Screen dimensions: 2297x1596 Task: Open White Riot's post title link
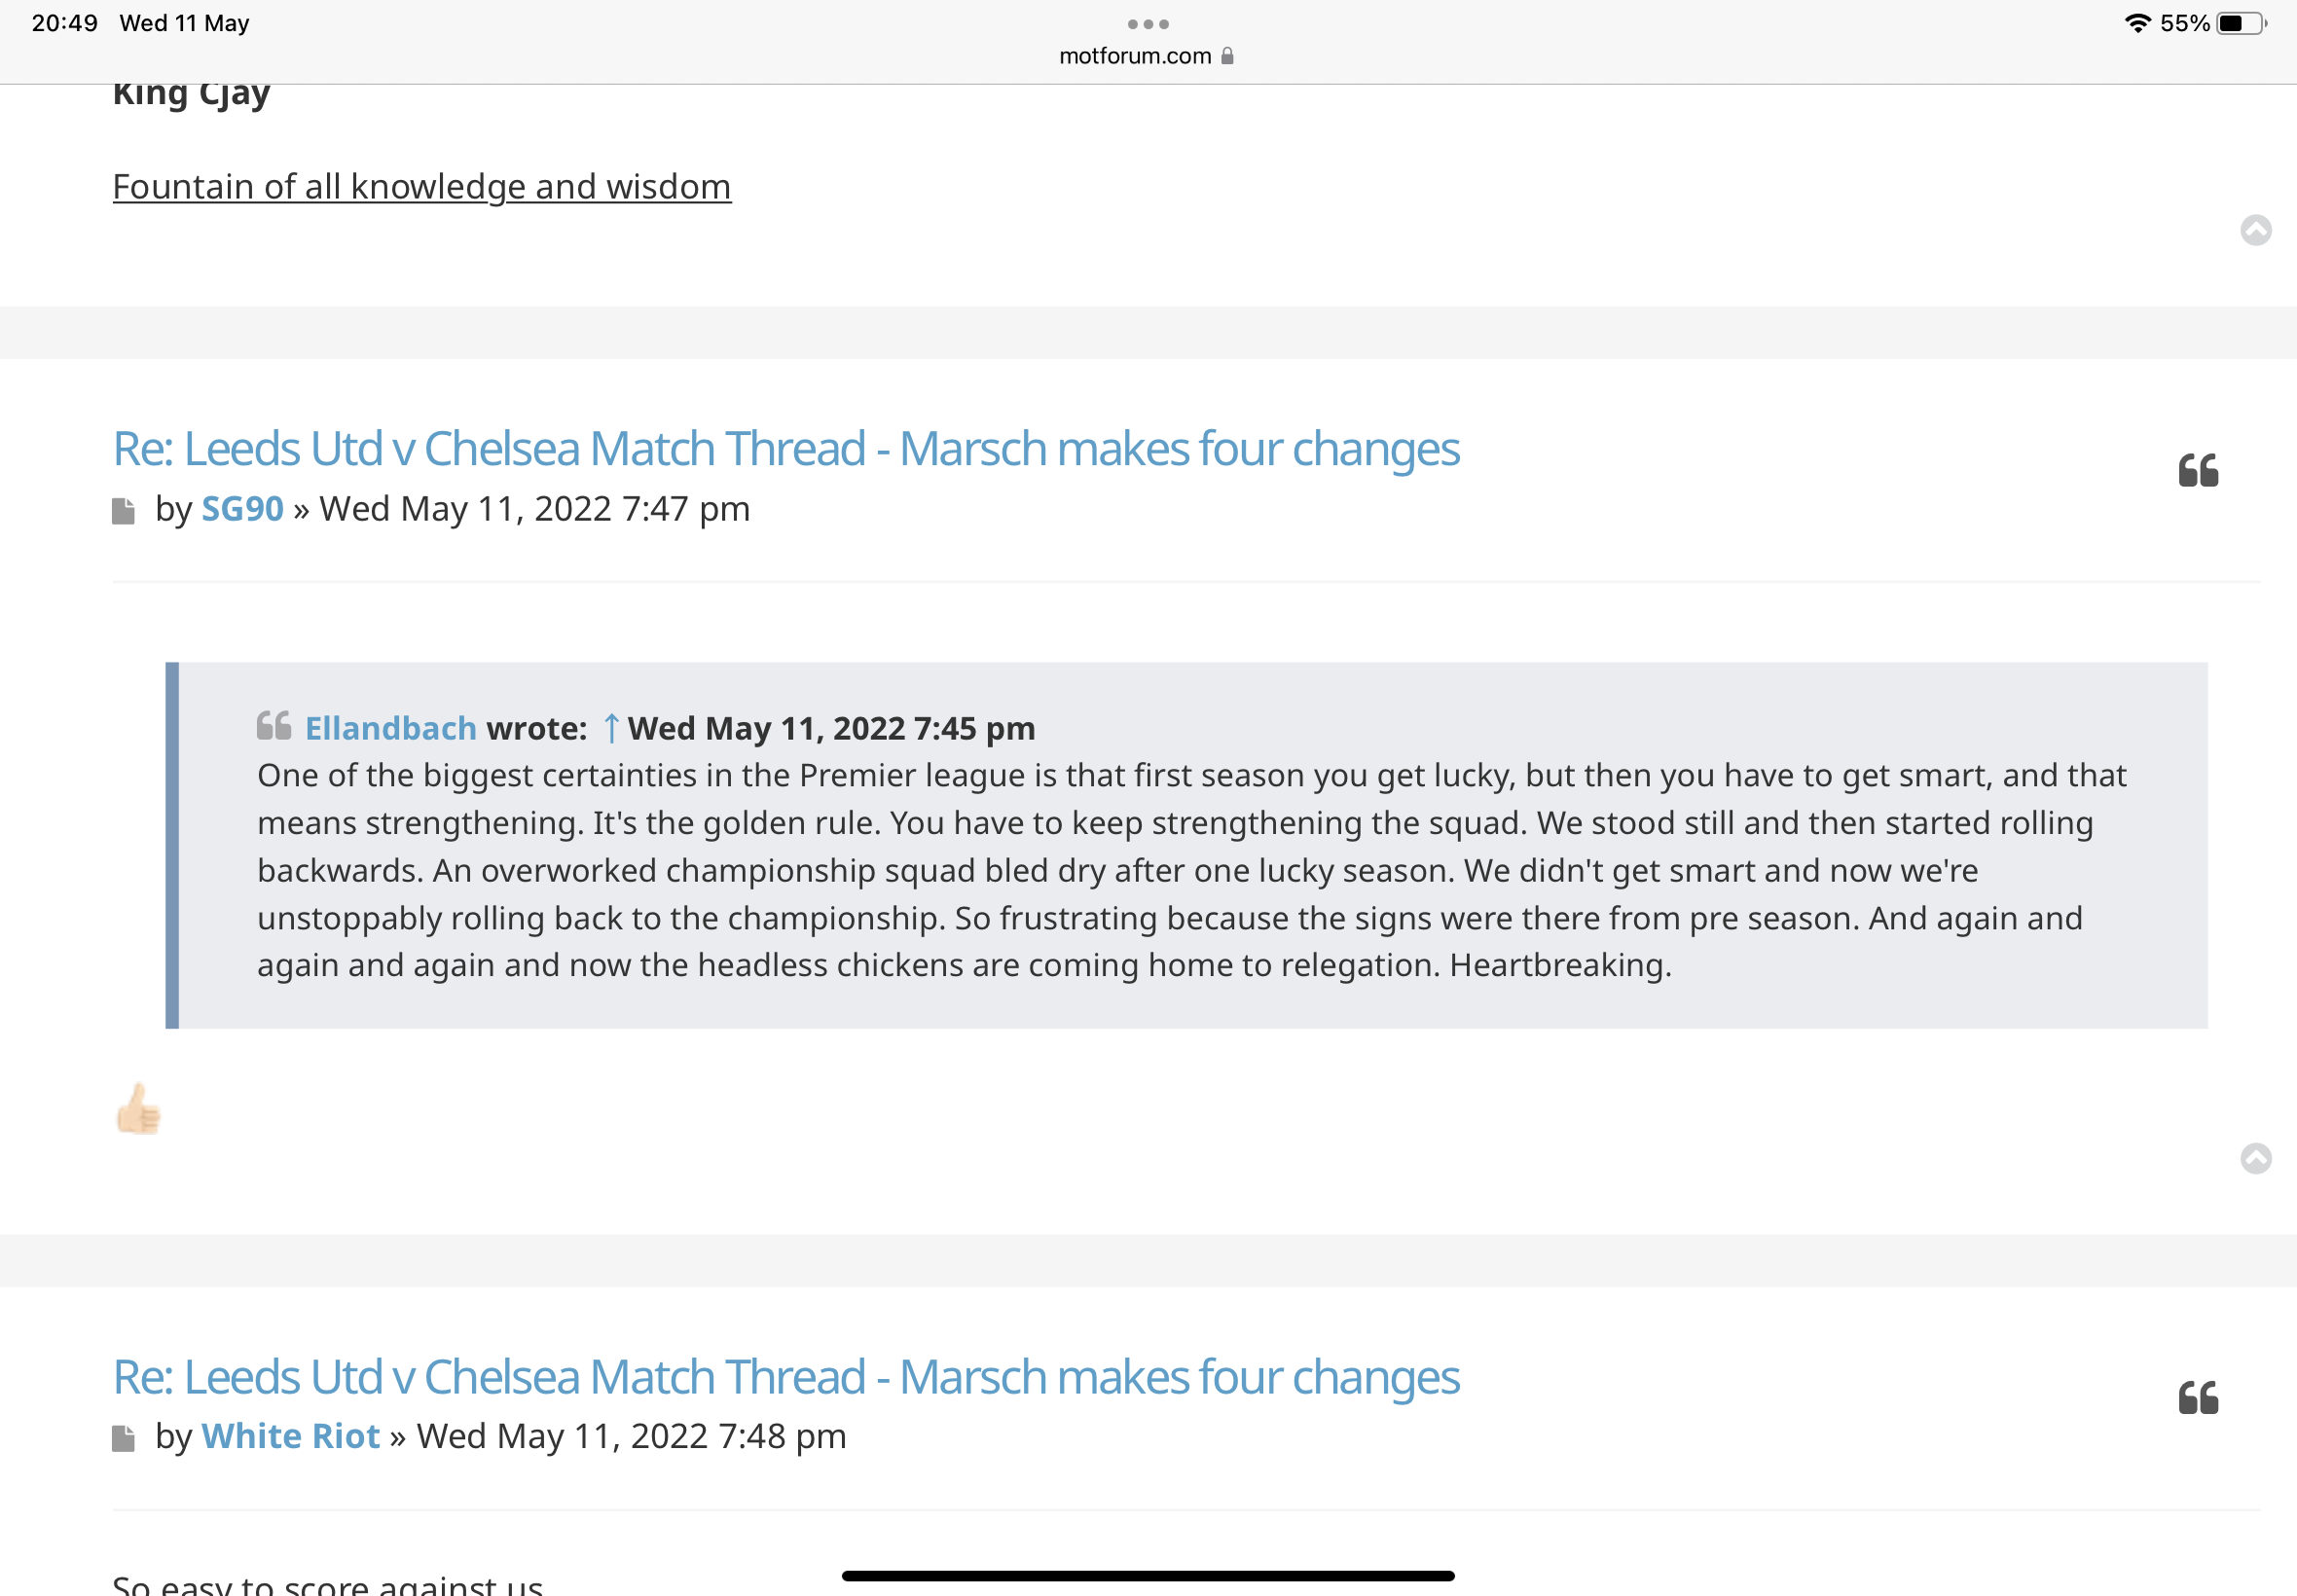786,1377
